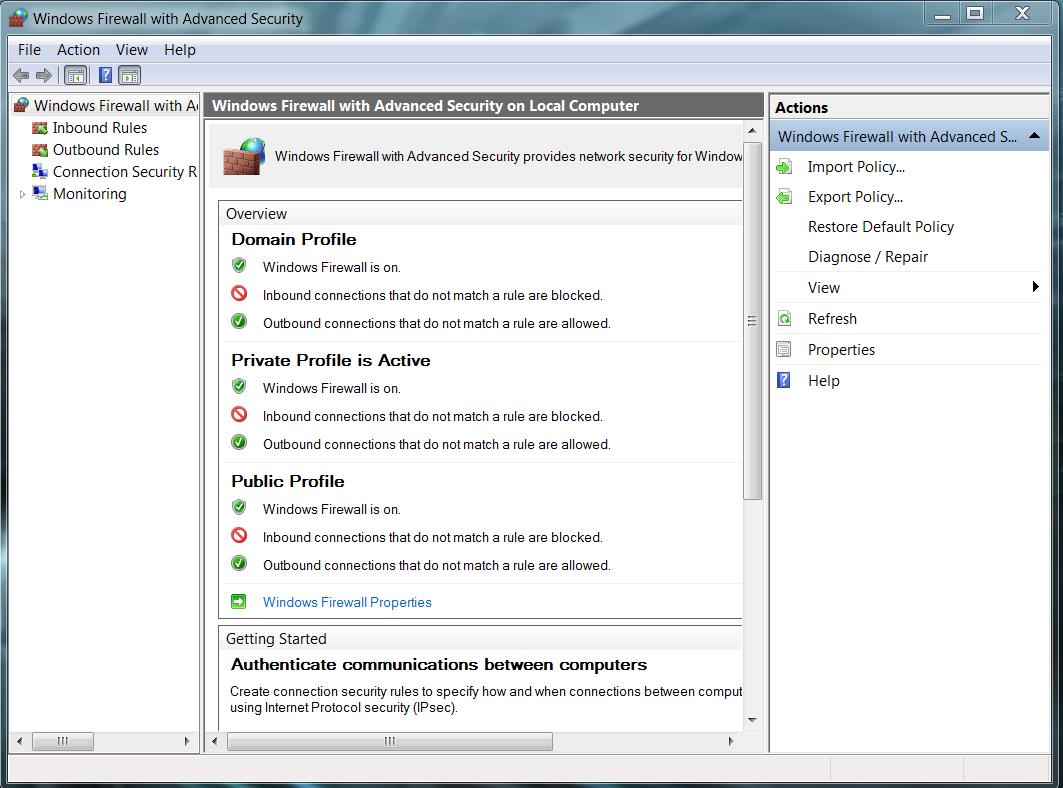Click the center pane scroll up arrow
This screenshot has height=788, width=1063.
(752, 130)
